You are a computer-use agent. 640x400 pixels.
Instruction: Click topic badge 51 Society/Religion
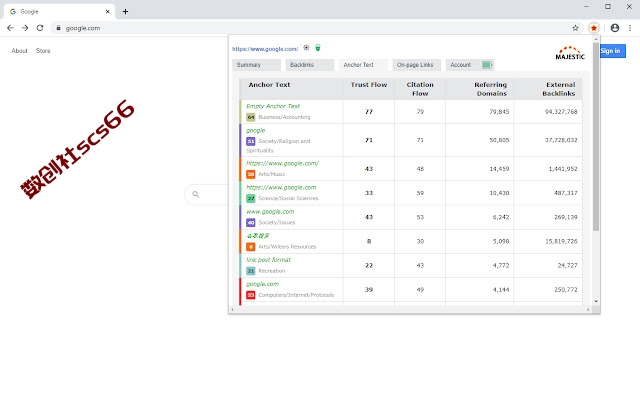pyautogui.click(x=251, y=141)
